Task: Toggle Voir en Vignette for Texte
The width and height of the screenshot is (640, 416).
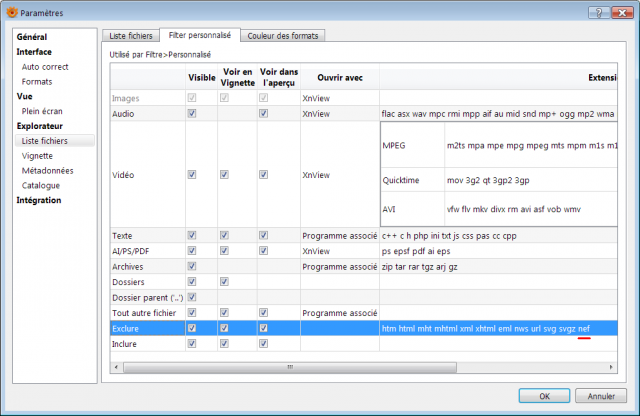Action: click(x=224, y=235)
